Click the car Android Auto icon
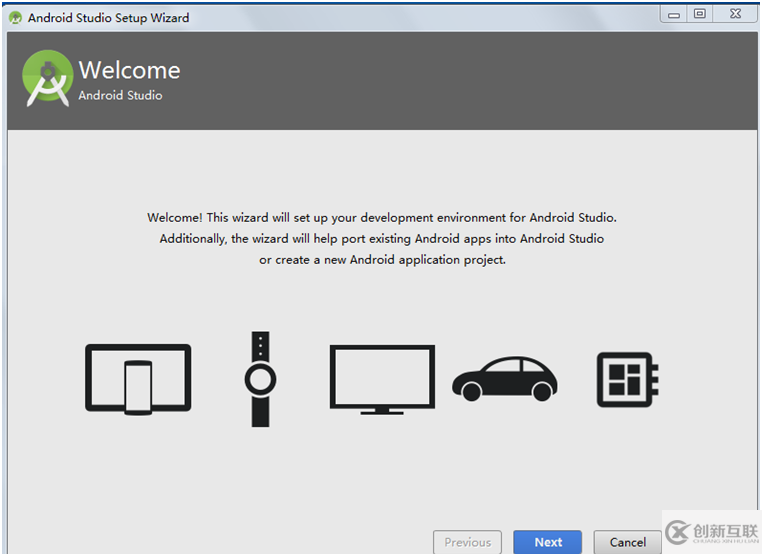This screenshot has height=554, width=762. 505,379
